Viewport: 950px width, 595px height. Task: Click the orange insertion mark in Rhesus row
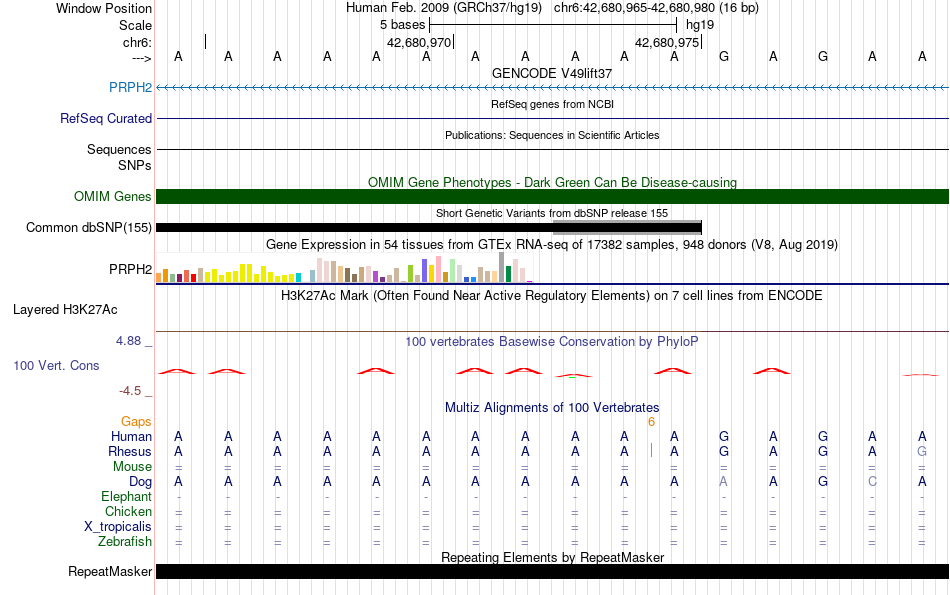click(x=651, y=450)
